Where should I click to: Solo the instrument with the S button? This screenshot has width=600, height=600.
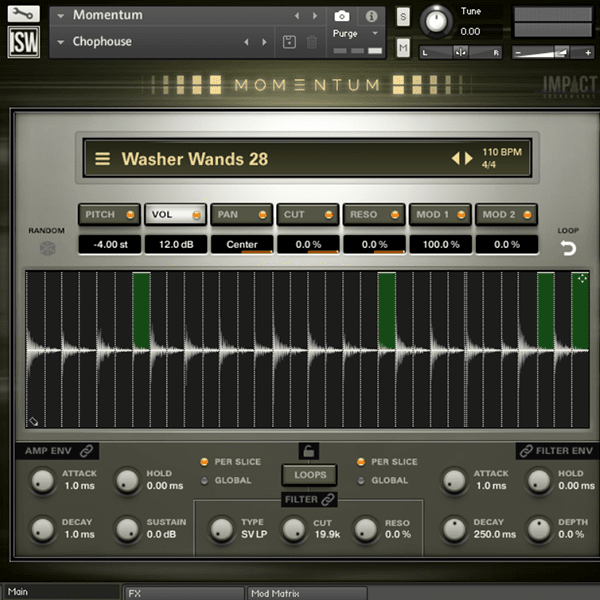(x=403, y=17)
